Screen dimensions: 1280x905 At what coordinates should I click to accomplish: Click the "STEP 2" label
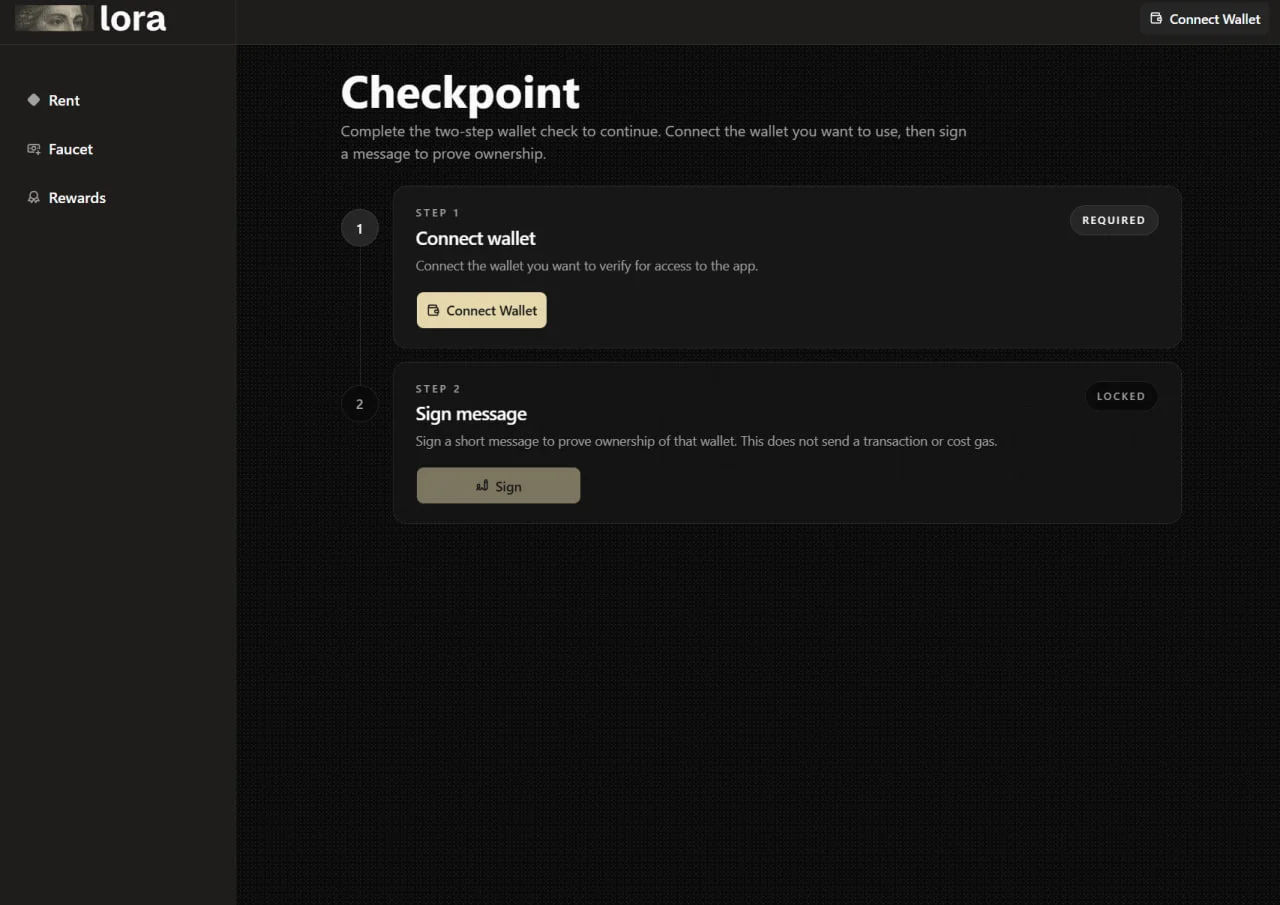point(438,389)
